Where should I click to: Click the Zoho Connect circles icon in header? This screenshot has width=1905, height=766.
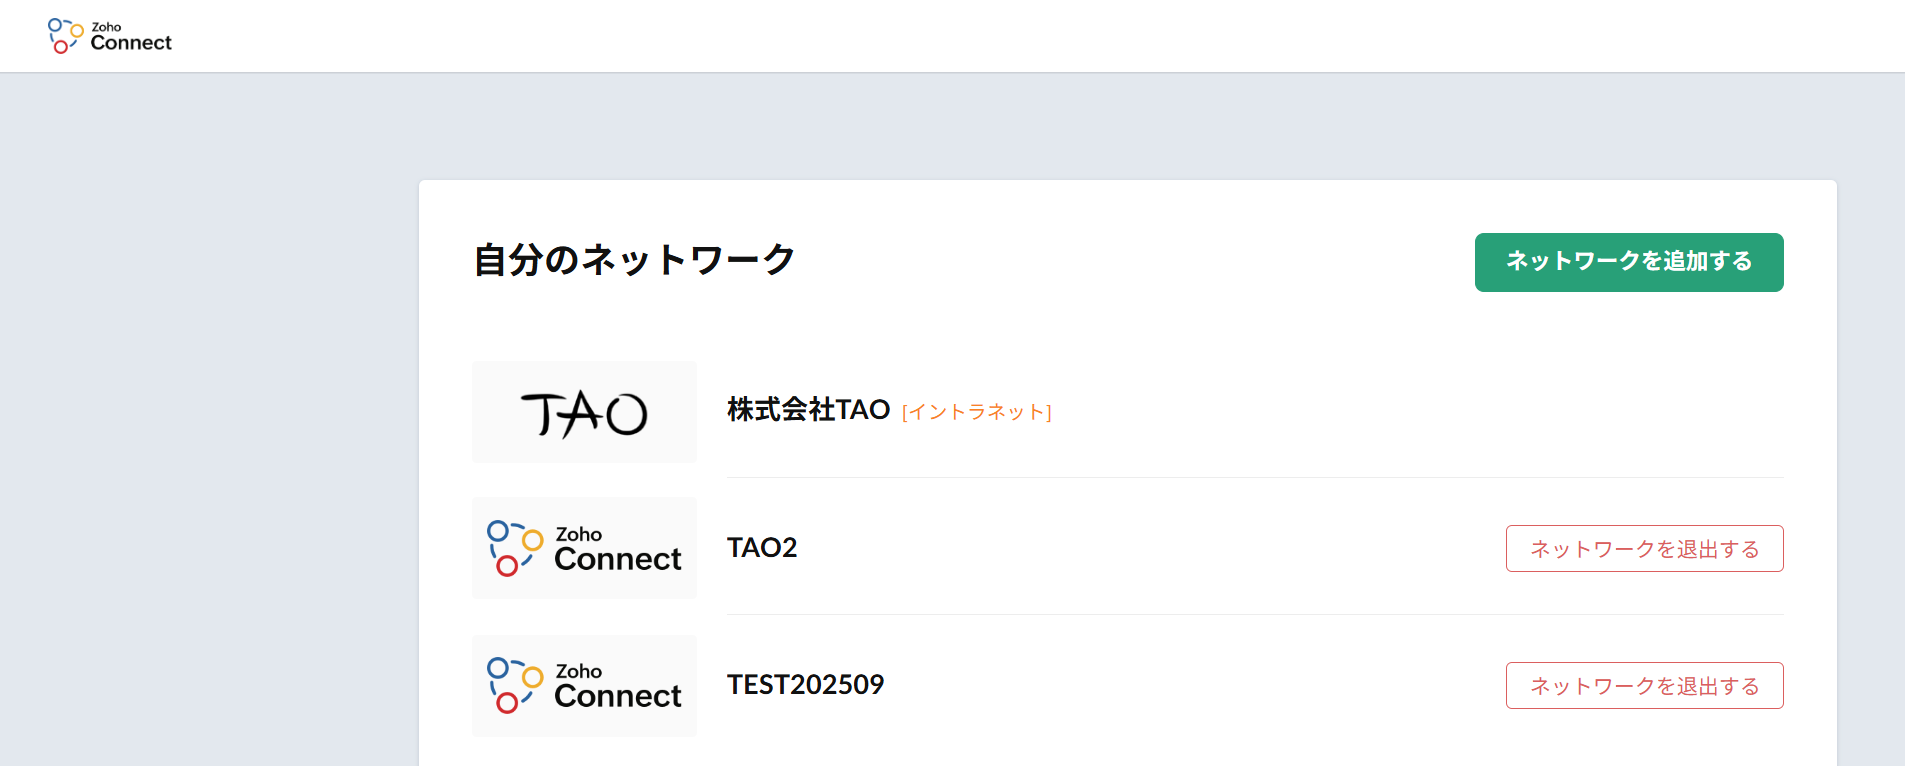pyautogui.click(x=65, y=35)
